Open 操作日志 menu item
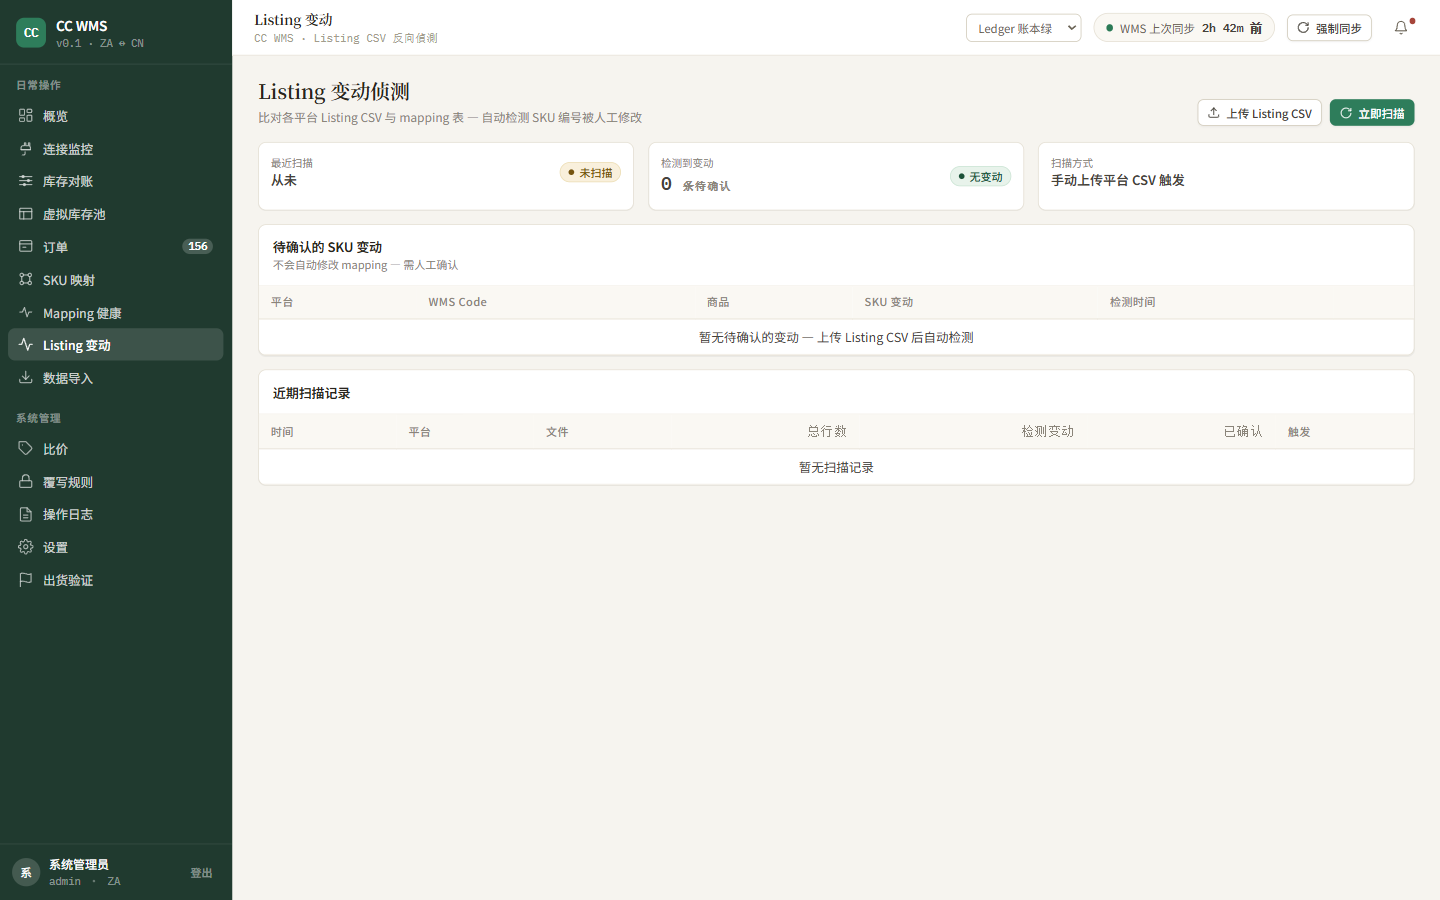The width and height of the screenshot is (1440, 900). 116,514
